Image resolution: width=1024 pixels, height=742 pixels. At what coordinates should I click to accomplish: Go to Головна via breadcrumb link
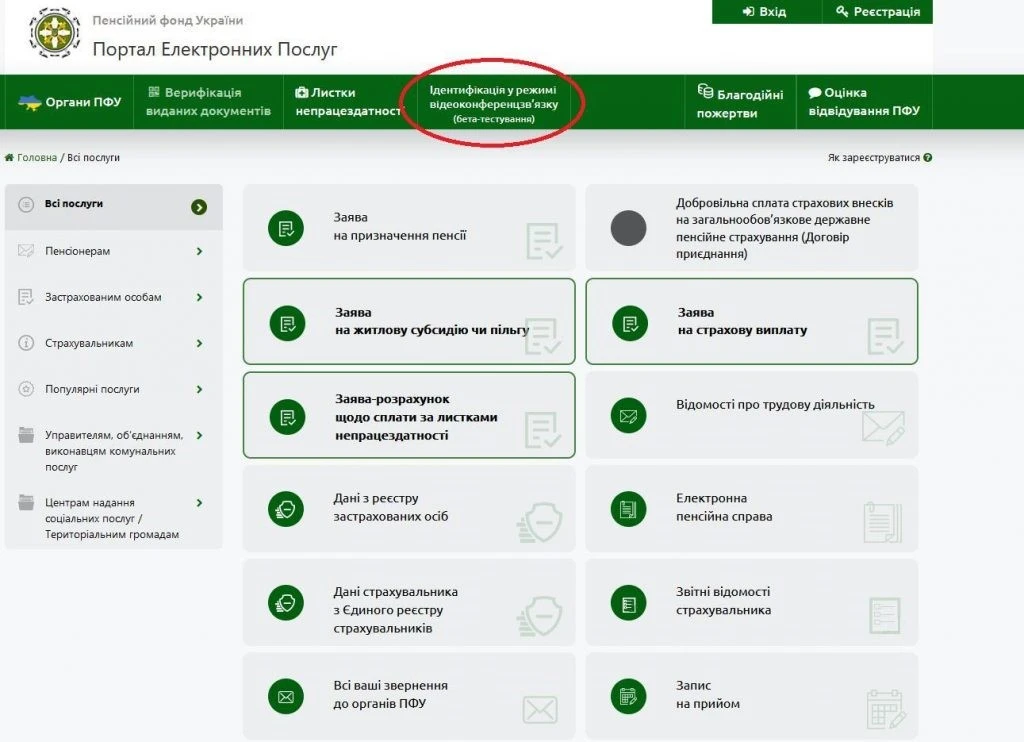[x=36, y=158]
